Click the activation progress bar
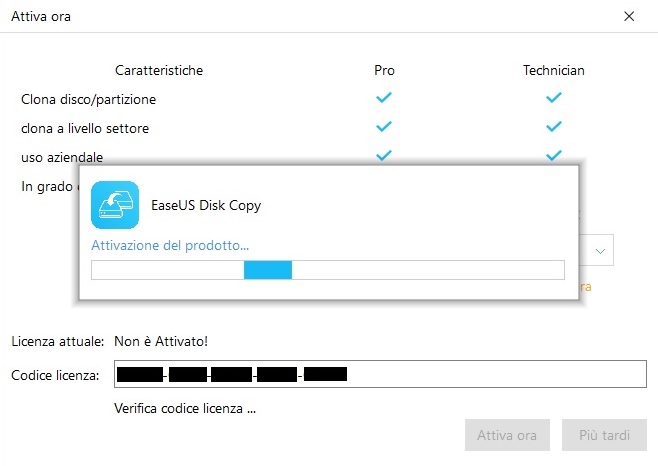This screenshot has height=466, width=658. point(328,270)
